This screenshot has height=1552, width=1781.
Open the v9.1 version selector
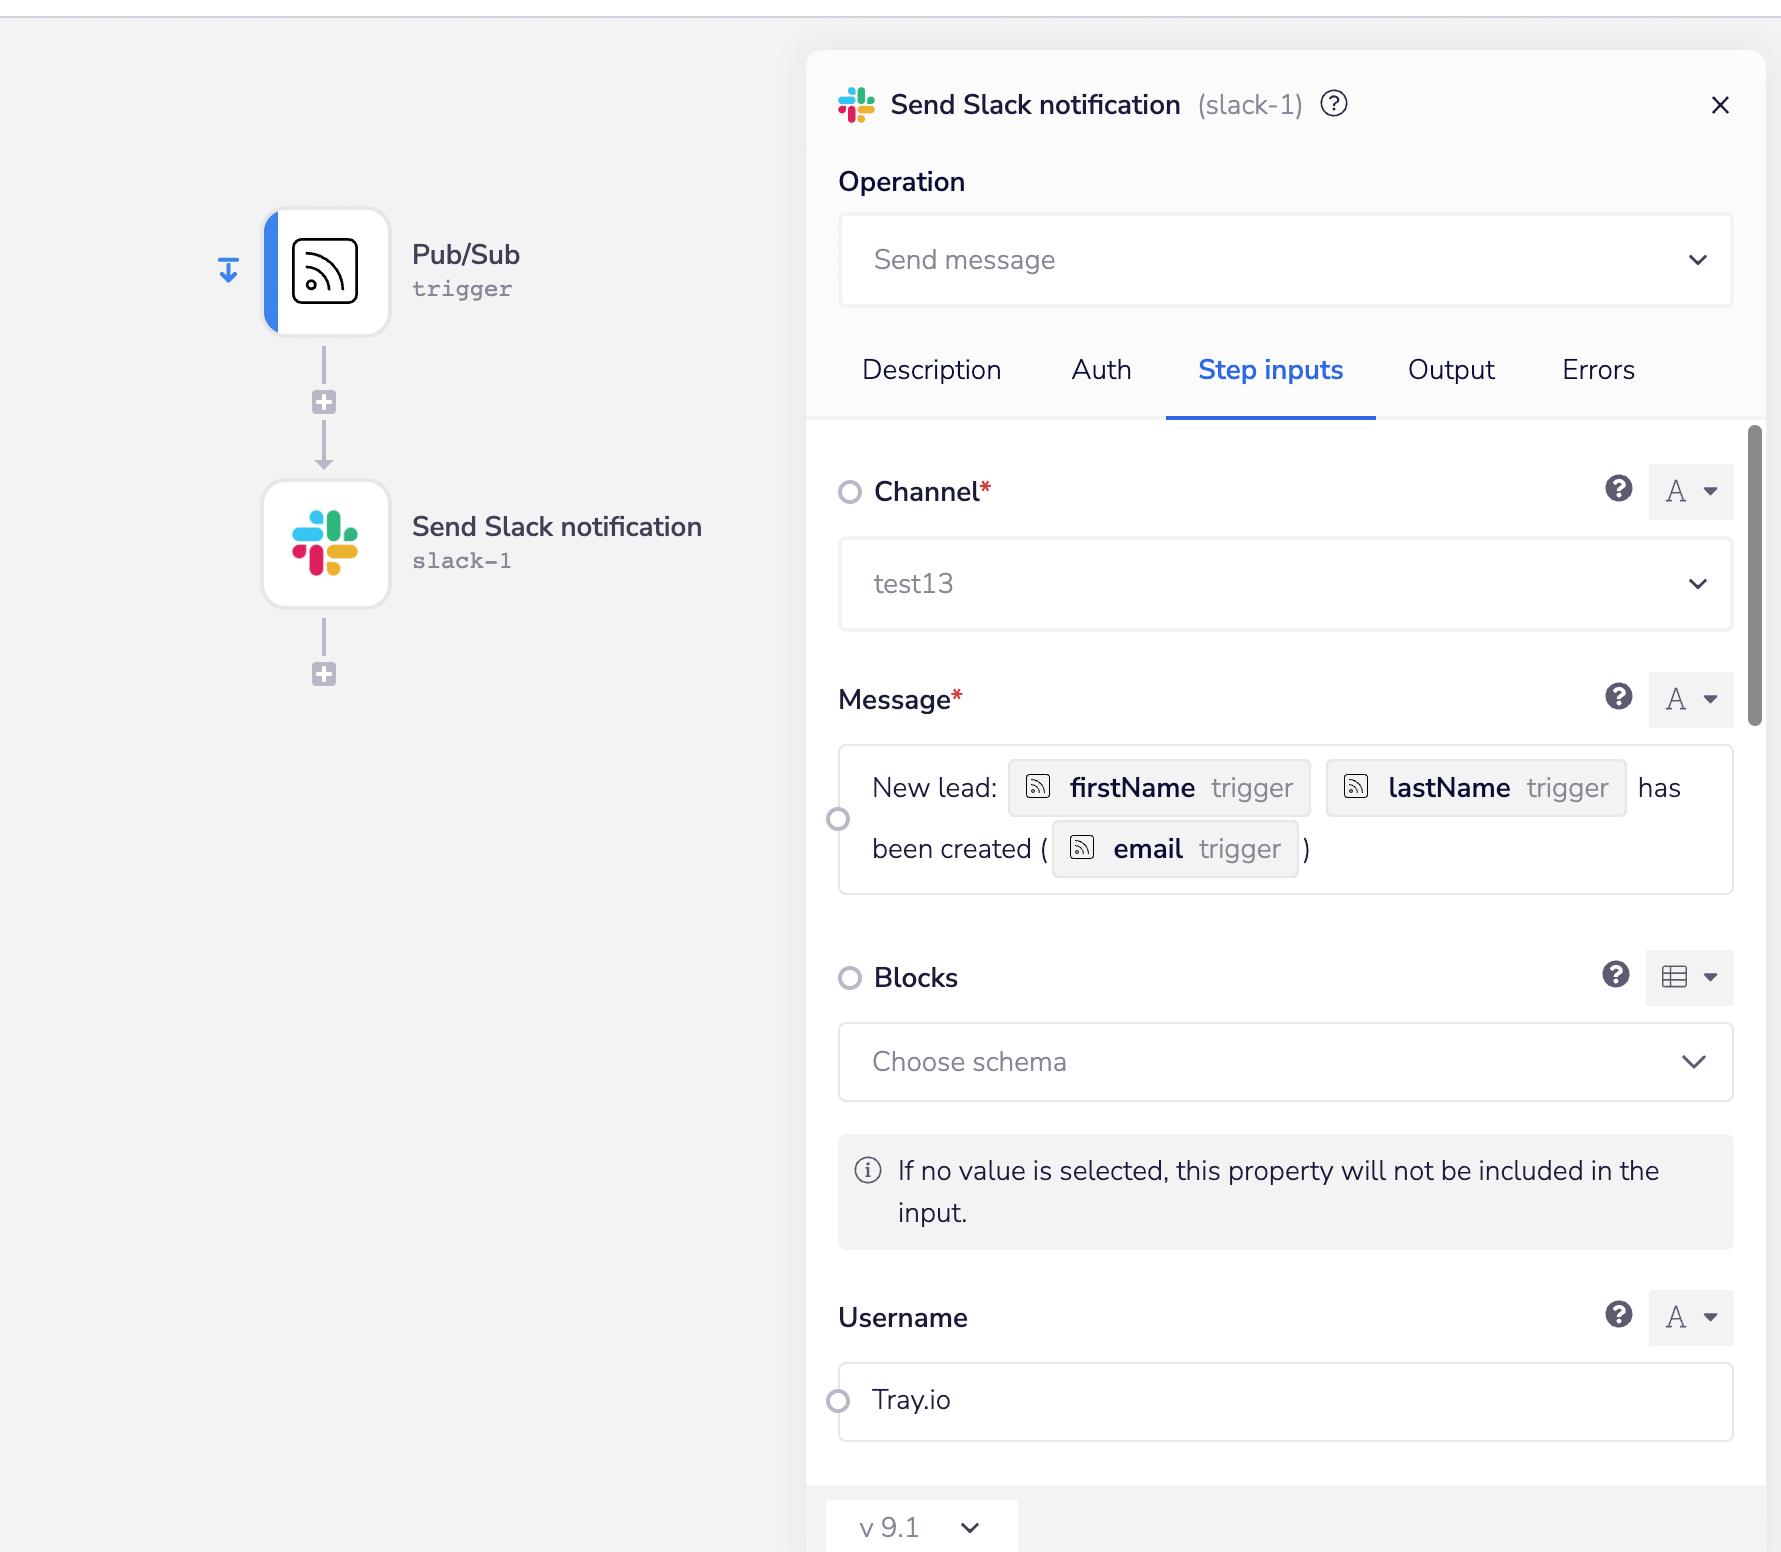click(x=918, y=1527)
